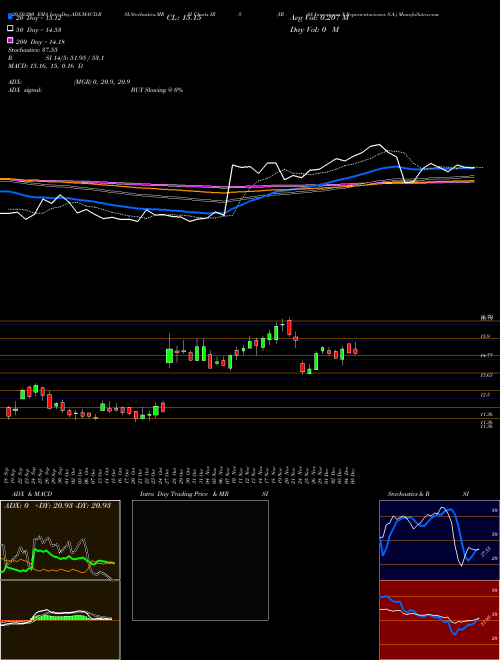Click the 'ADX & MACD' panel title

[x=32, y=494]
